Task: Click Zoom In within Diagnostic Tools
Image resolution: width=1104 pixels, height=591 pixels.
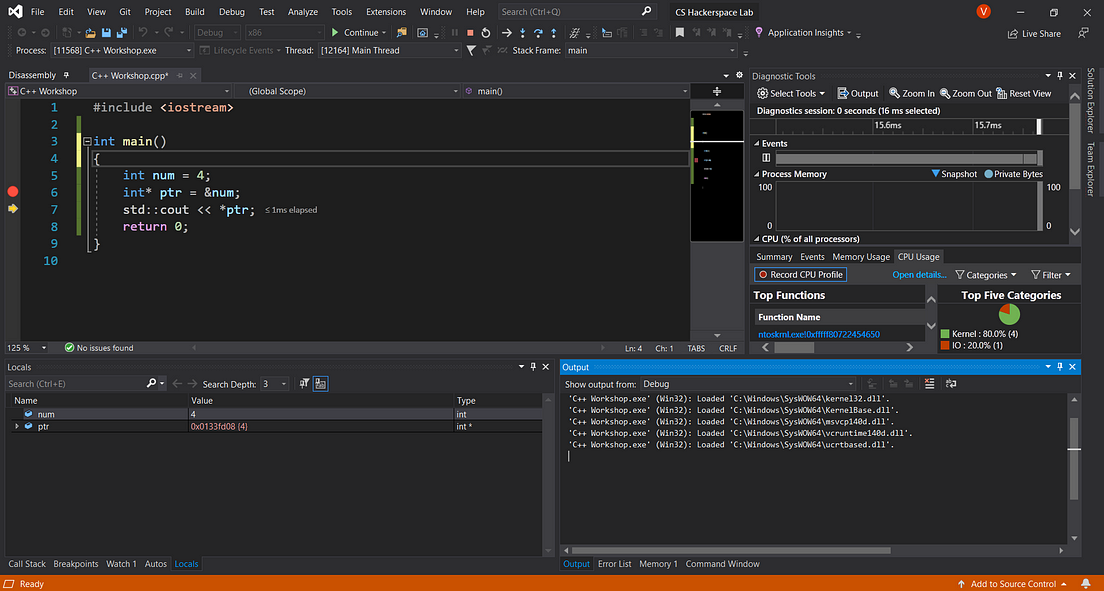Action: coord(910,93)
